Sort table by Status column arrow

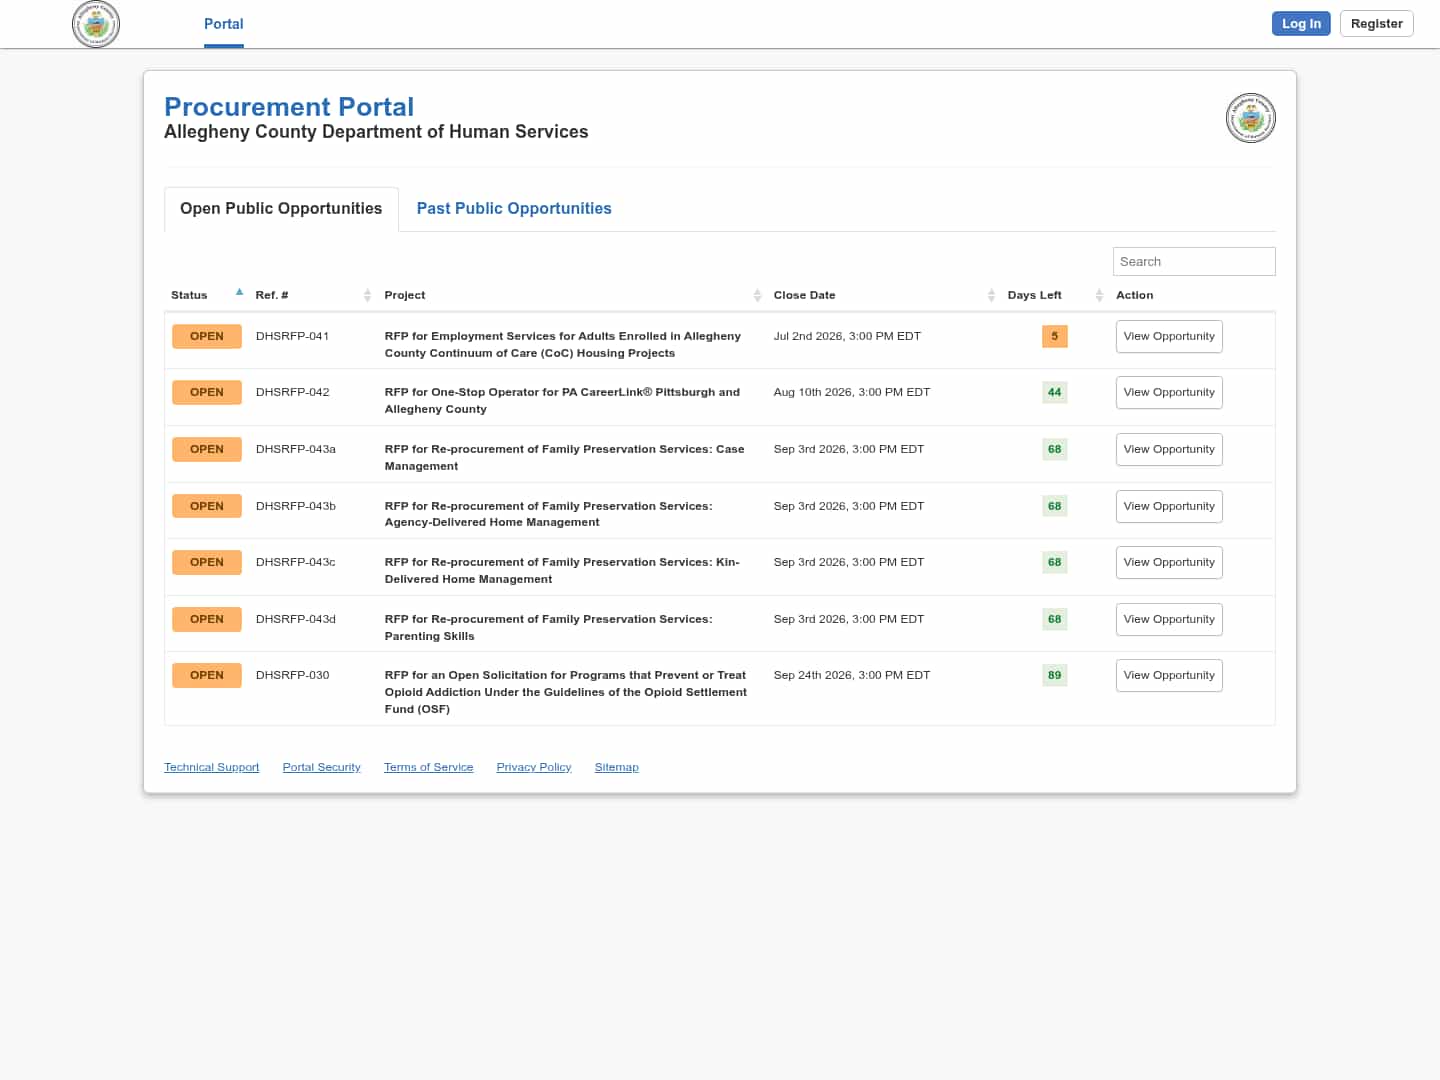pos(239,294)
